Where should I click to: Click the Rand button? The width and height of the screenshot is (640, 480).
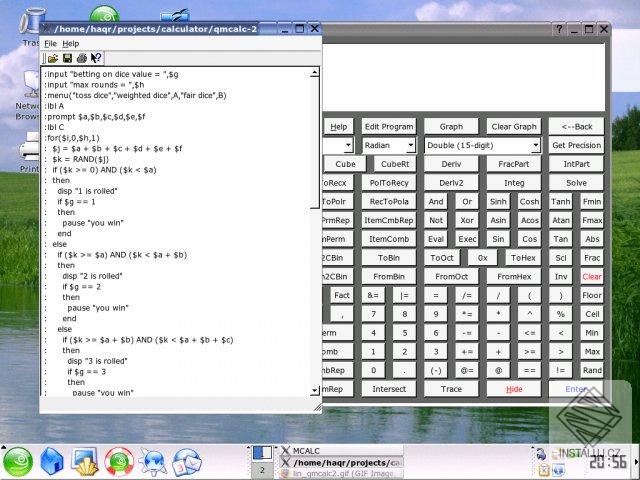[592, 371]
